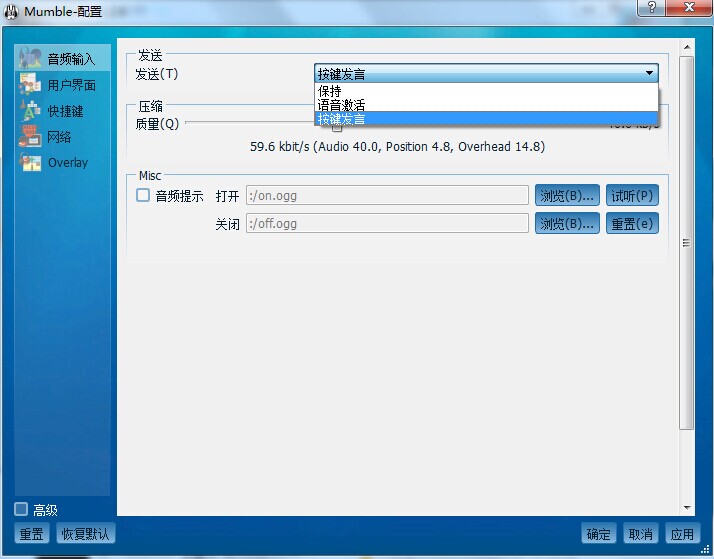
Task: Select the 快捷键 shortcuts icon
Action: 30,111
